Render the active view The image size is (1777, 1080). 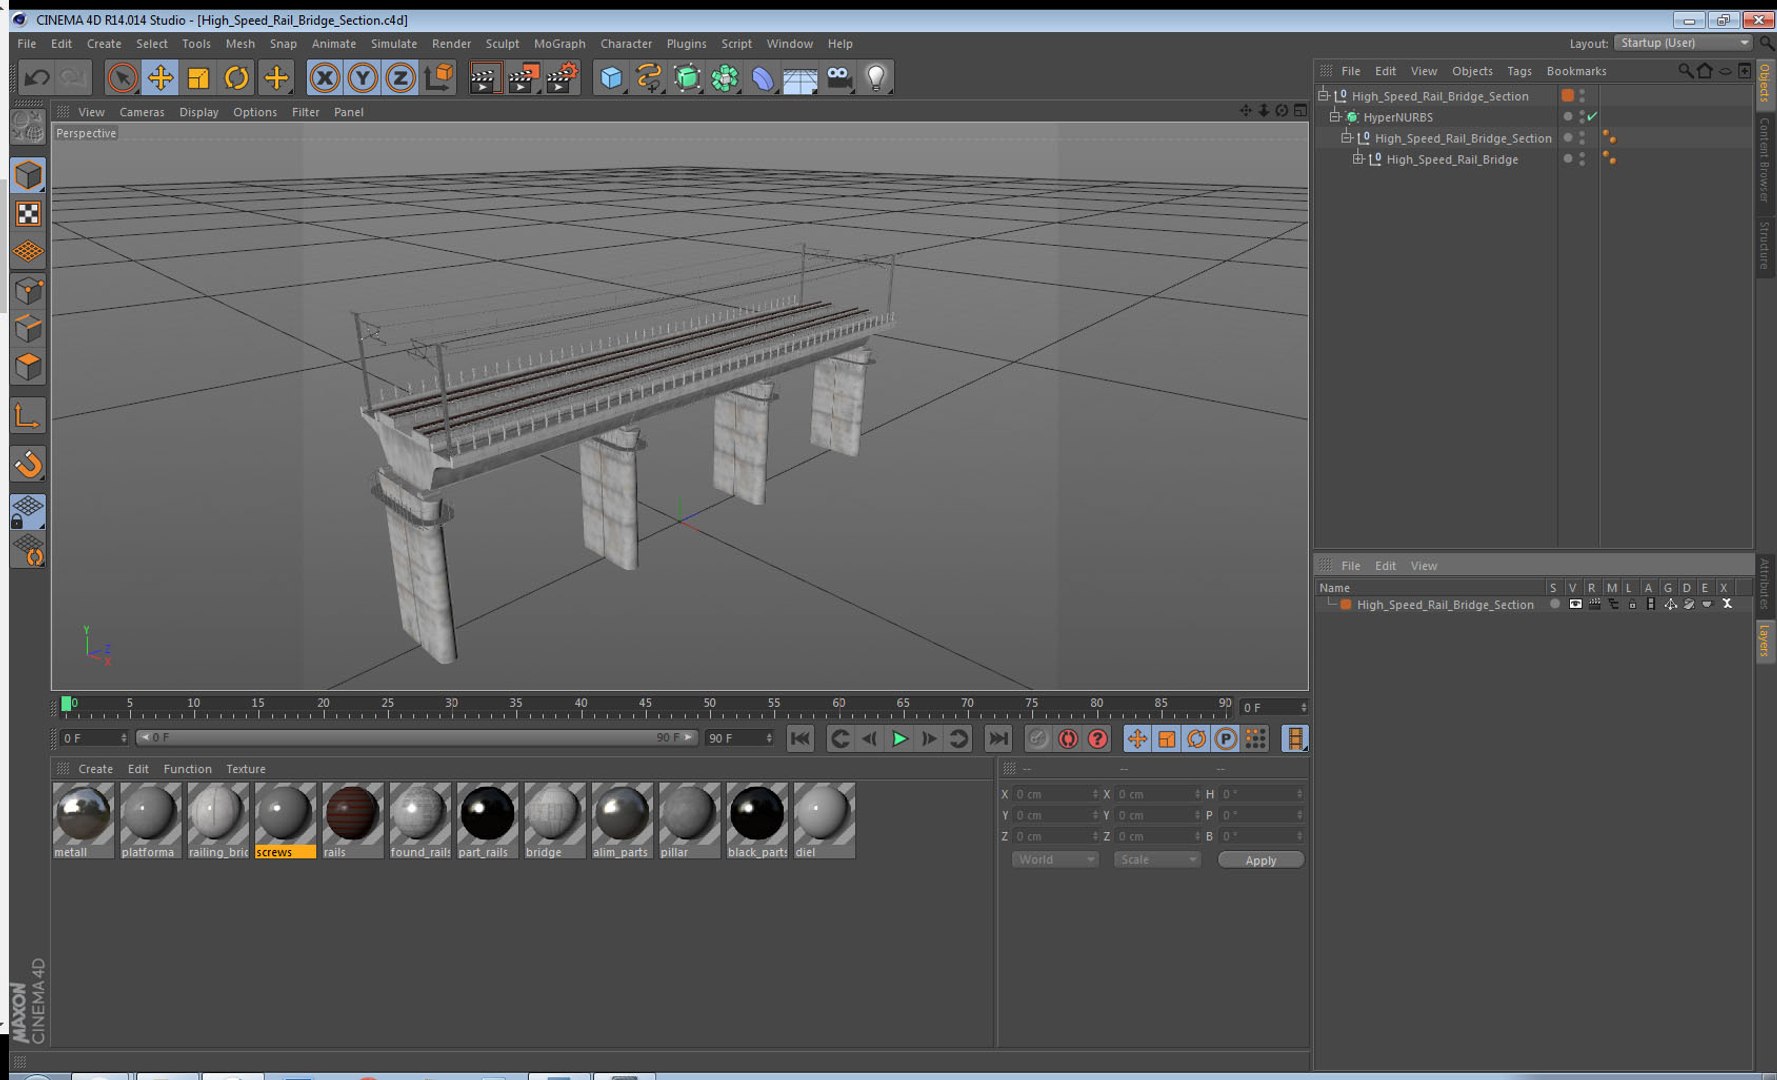click(x=485, y=77)
